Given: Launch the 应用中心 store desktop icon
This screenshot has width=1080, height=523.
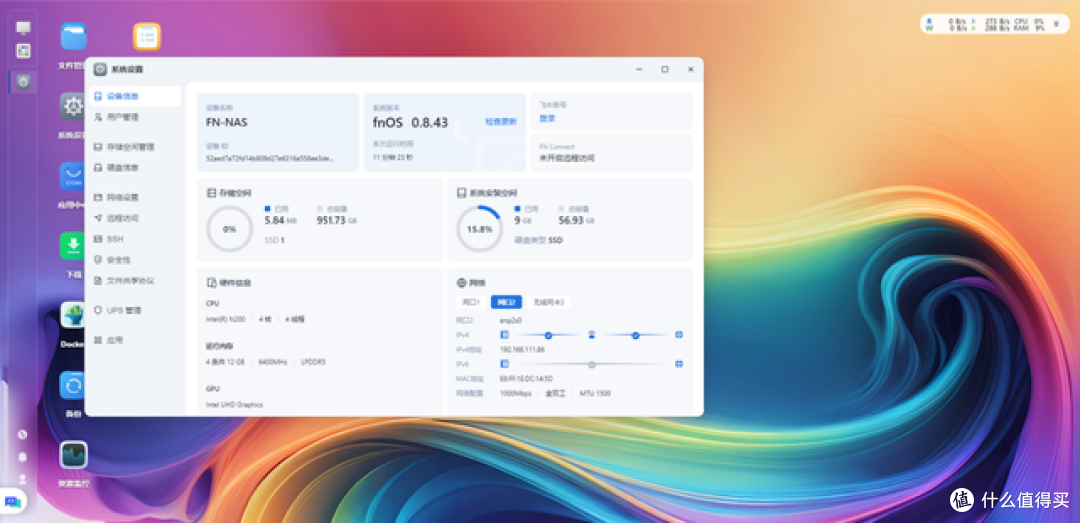Looking at the screenshot, I should (x=73, y=176).
